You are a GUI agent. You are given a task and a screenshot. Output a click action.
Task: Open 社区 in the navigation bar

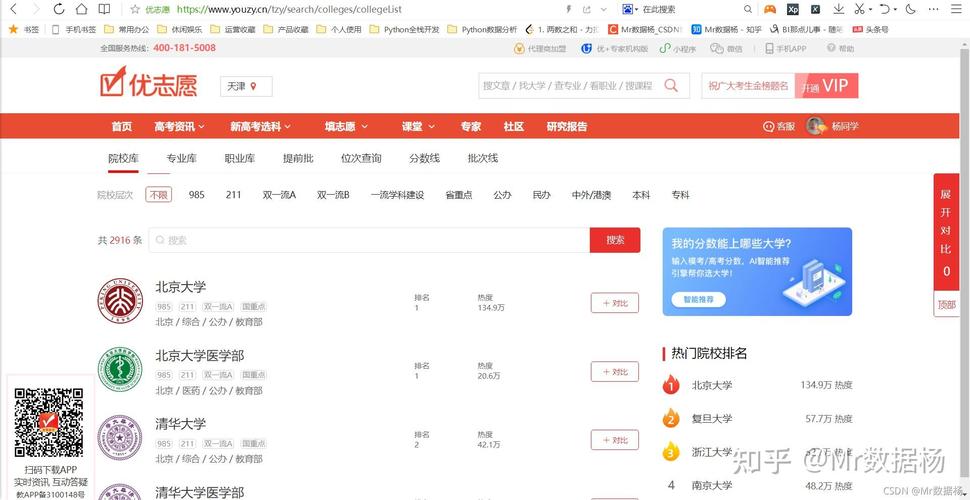click(513, 126)
